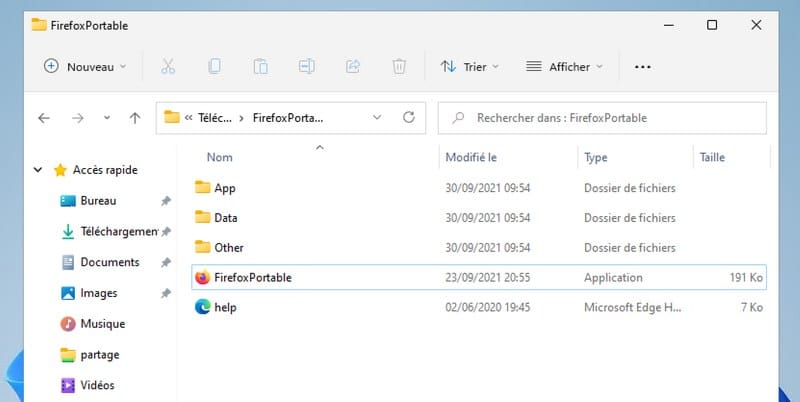The height and width of the screenshot is (402, 800).
Task: Navigate back with the left arrow
Action: pyautogui.click(x=44, y=118)
